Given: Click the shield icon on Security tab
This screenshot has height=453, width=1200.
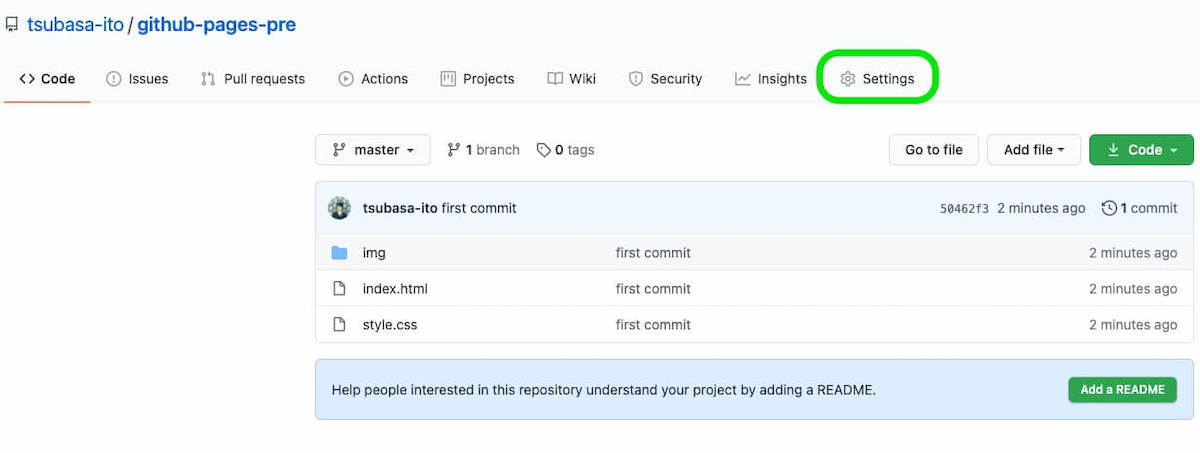Looking at the screenshot, I should [635, 79].
